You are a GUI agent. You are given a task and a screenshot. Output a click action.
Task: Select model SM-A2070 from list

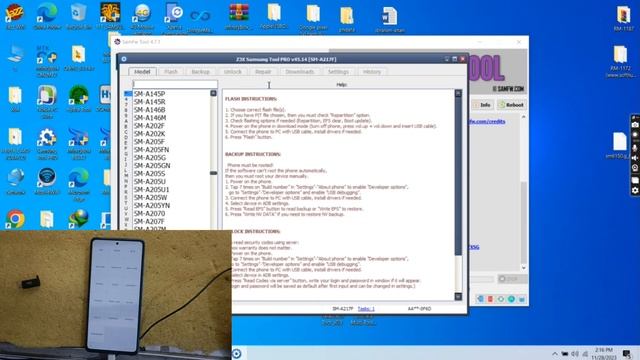[149, 213]
